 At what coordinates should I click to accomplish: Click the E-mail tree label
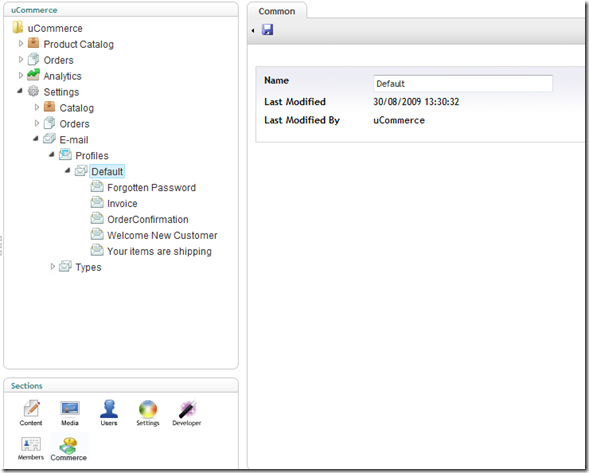point(74,140)
